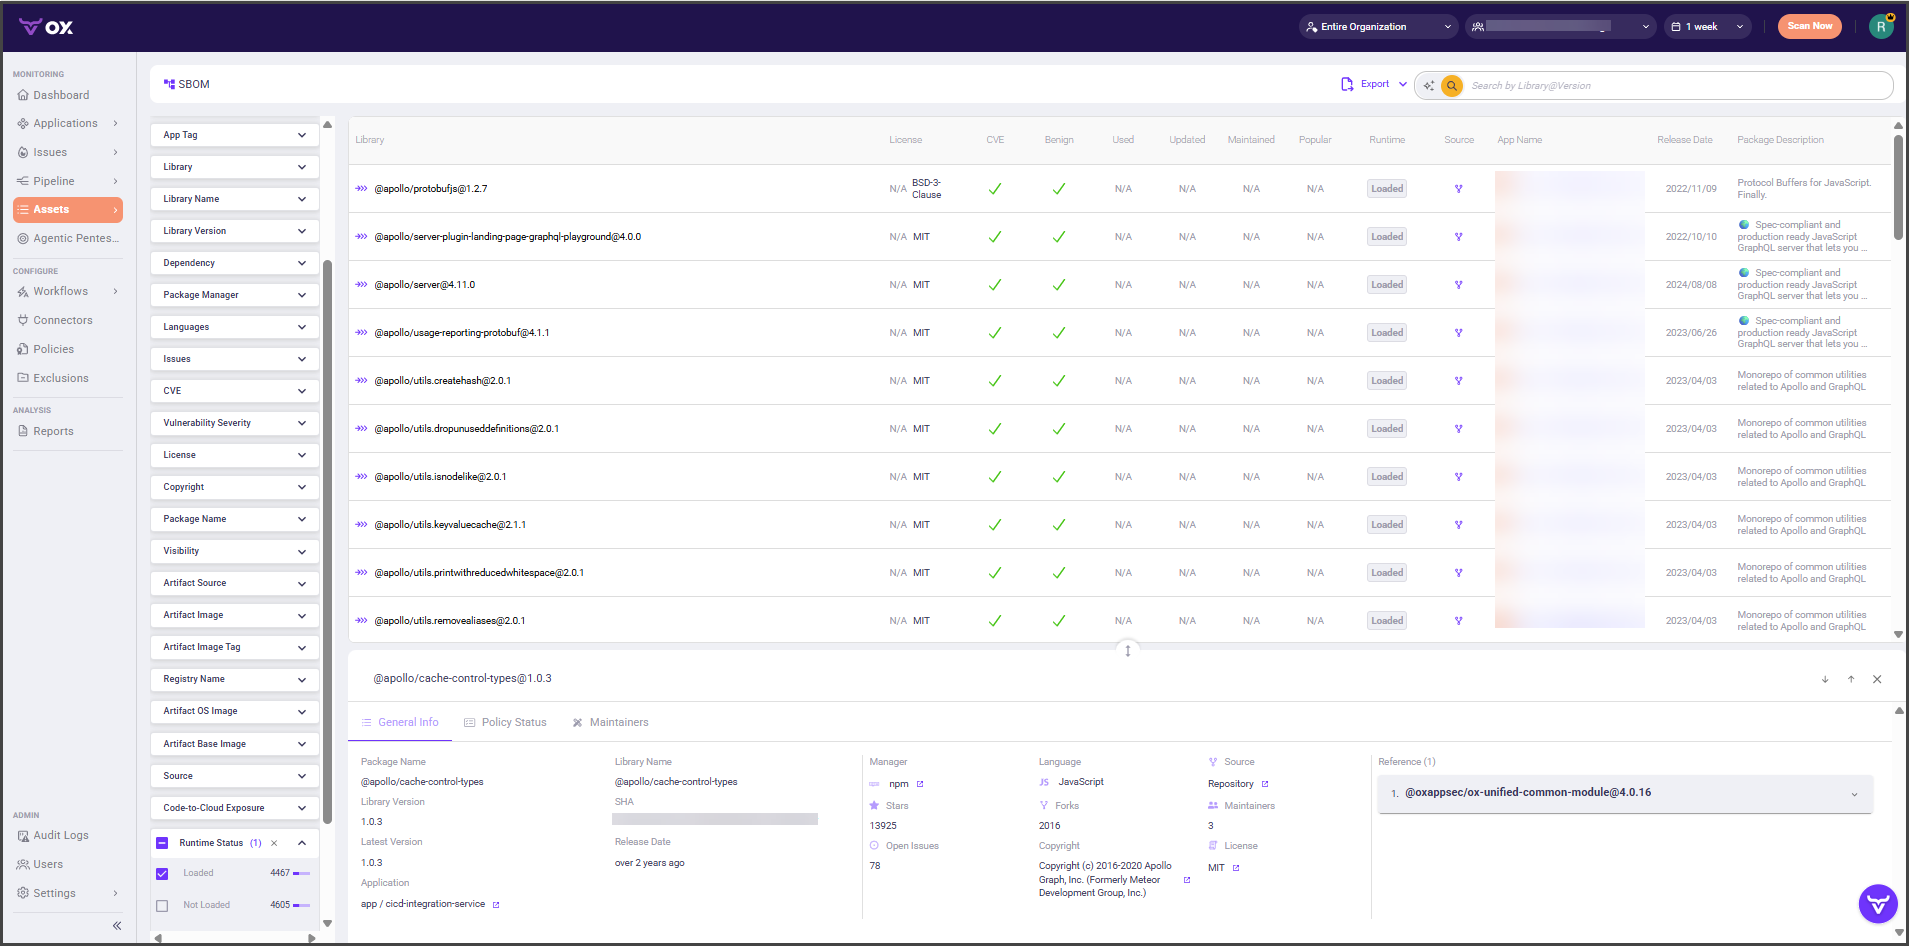The width and height of the screenshot is (1909, 946).
Task: Click the orange search magnifier icon
Action: pos(1451,86)
